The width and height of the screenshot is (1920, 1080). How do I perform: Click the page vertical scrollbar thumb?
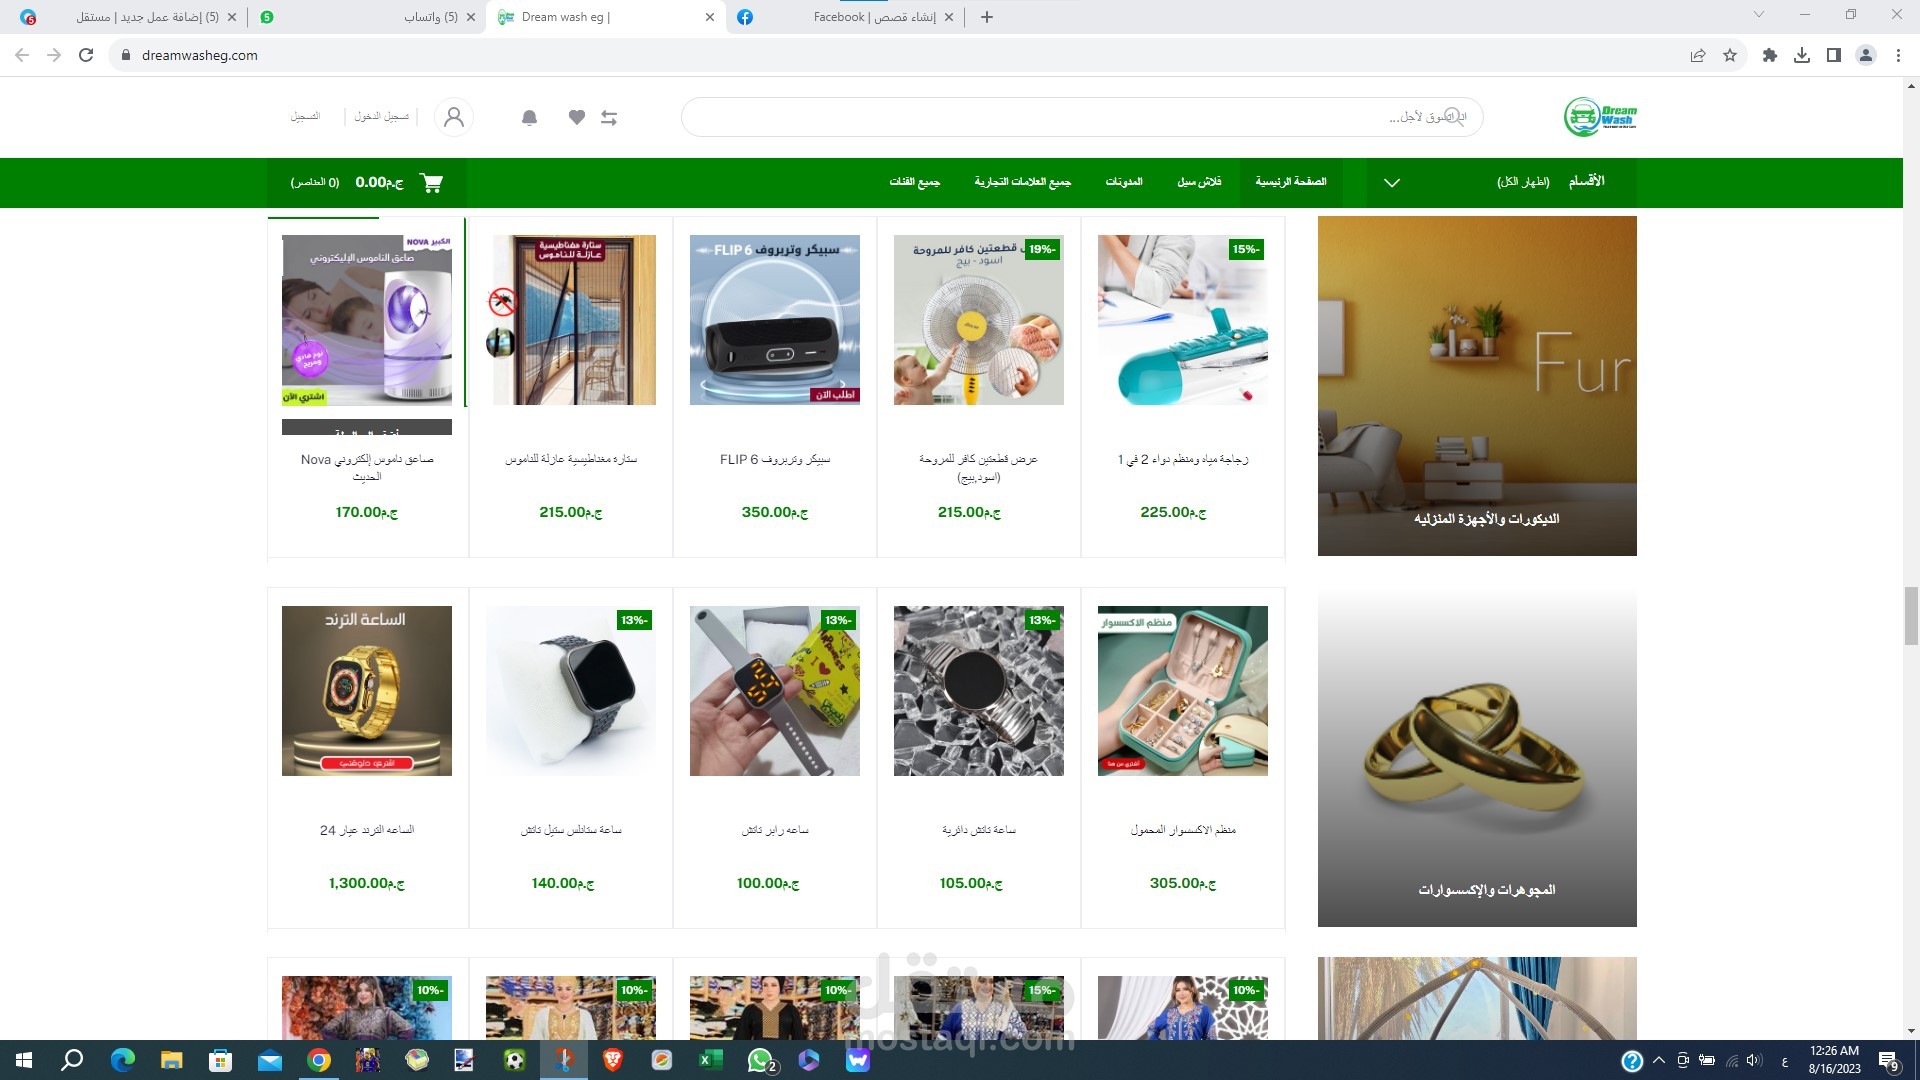1911,616
